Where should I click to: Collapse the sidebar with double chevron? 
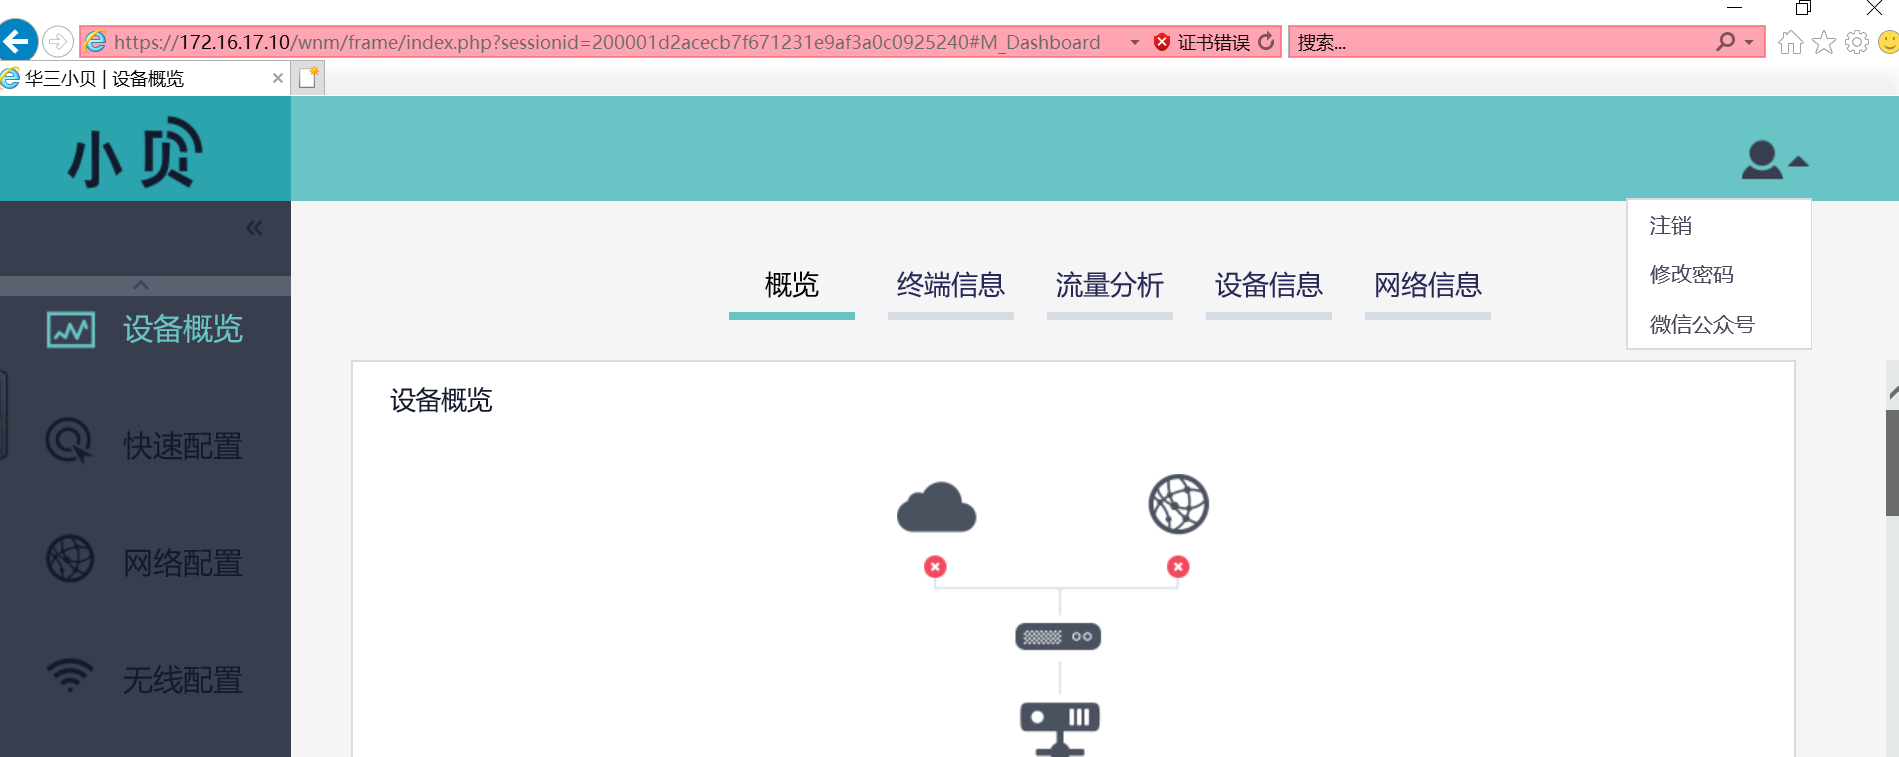pos(255,228)
